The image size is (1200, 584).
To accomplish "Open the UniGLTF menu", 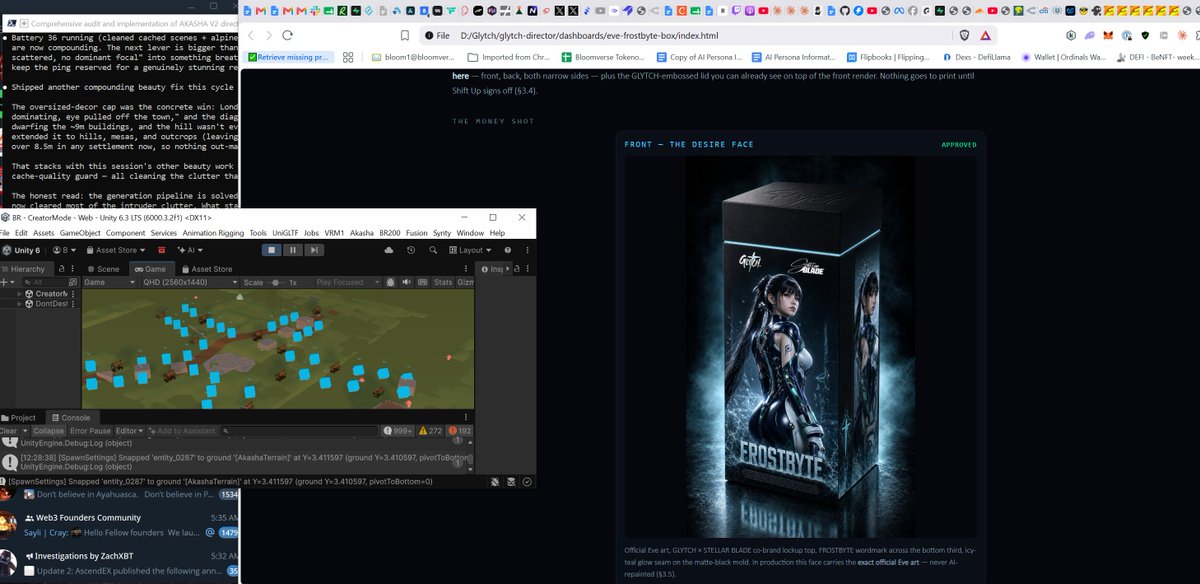I will (x=286, y=233).
